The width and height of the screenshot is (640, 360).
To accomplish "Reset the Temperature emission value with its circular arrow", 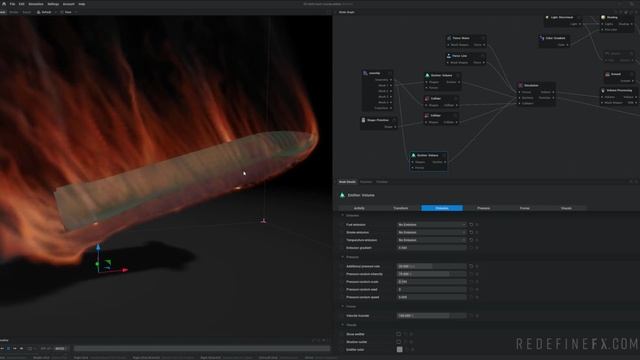I will (x=471, y=240).
